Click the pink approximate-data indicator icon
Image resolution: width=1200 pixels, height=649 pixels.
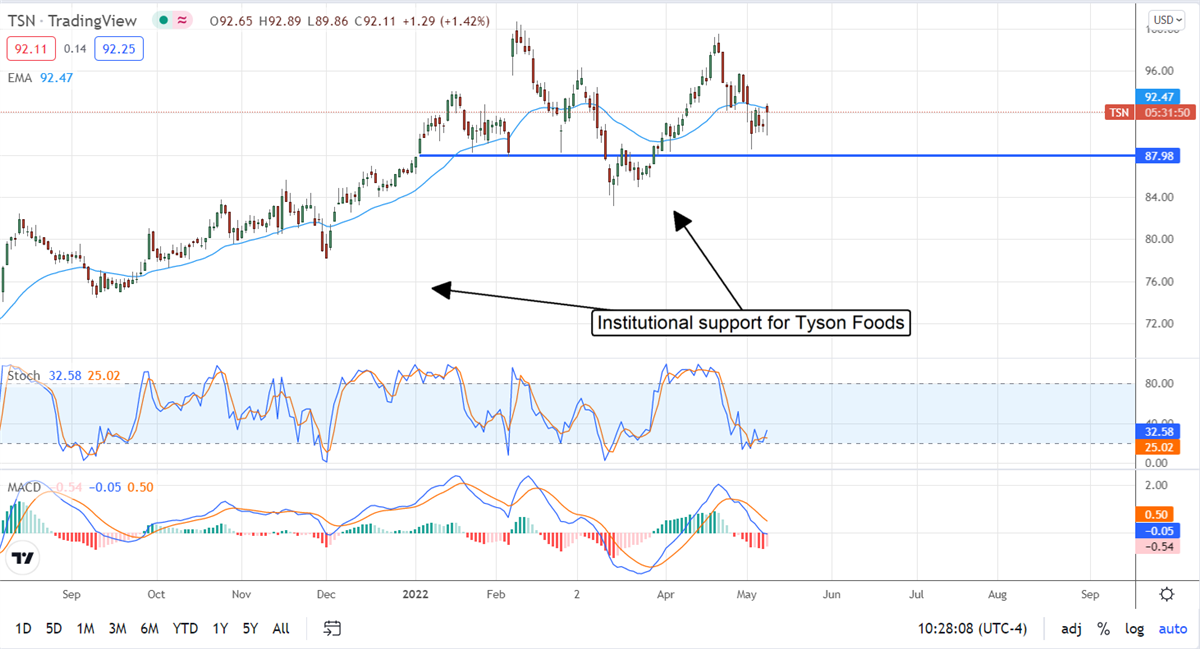tap(182, 20)
